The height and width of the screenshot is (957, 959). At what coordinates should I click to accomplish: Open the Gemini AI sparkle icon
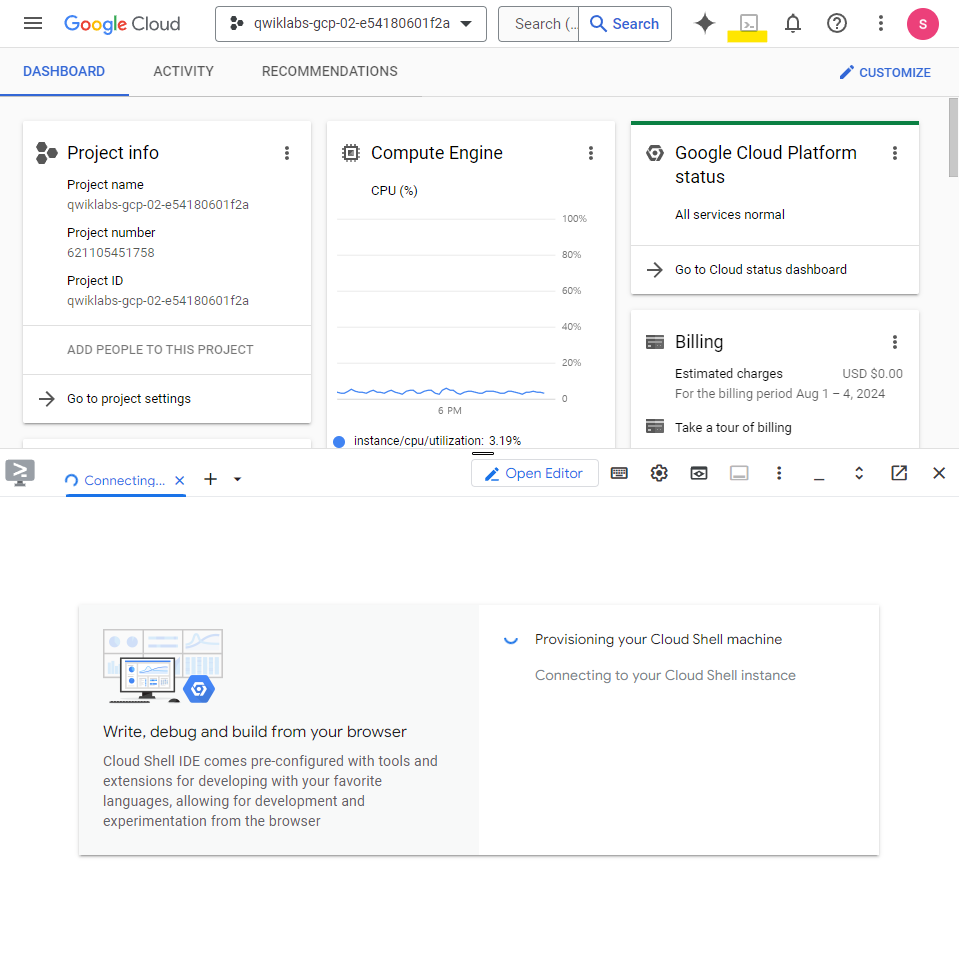click(x=705, y=24)
